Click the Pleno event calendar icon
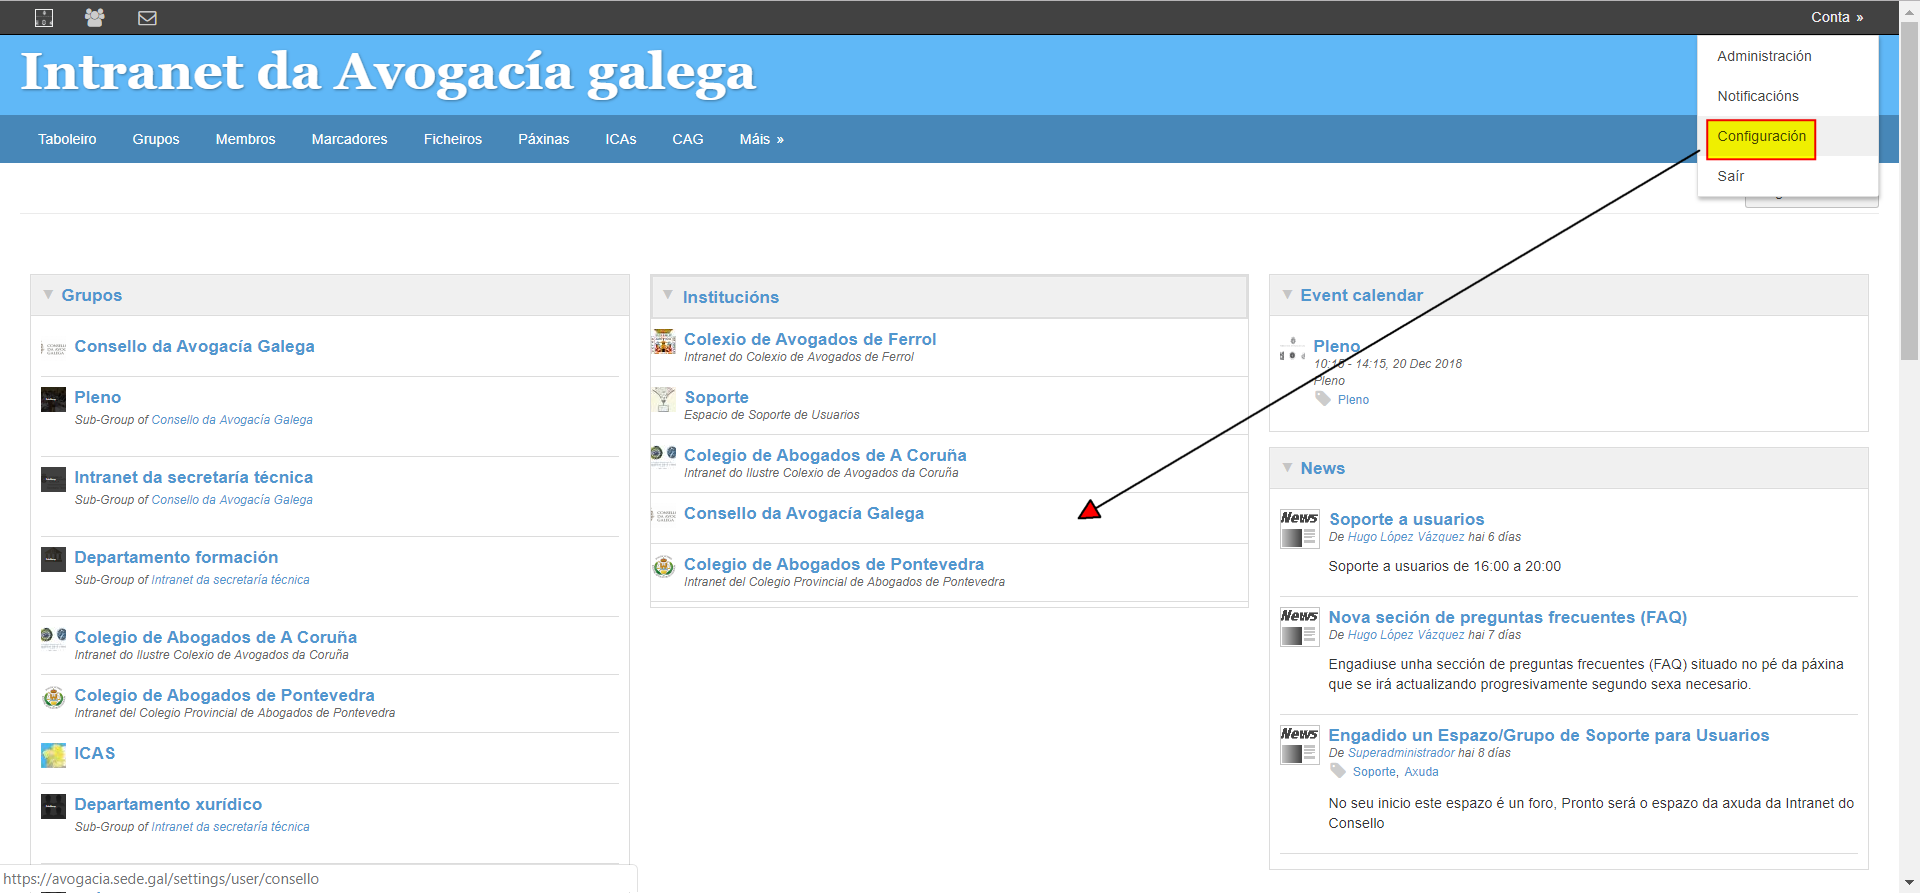Viewport: 1920px width, 893px height. 1292,349
